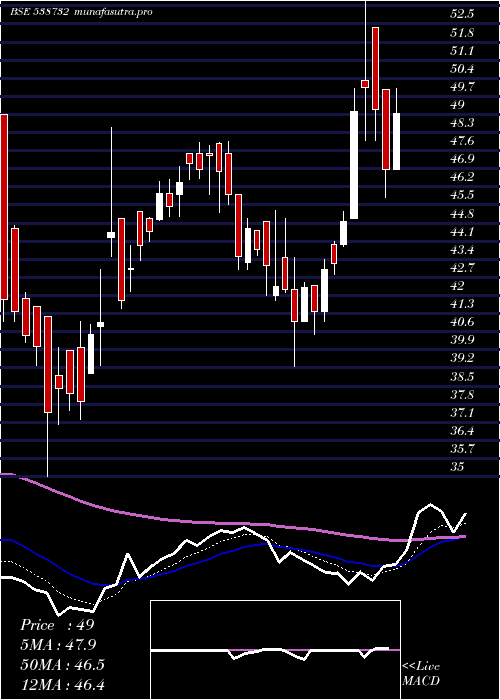500x700 pixels.
Task: Click the '5MA : 47.9' readout
Action: (x=58, y=645)
